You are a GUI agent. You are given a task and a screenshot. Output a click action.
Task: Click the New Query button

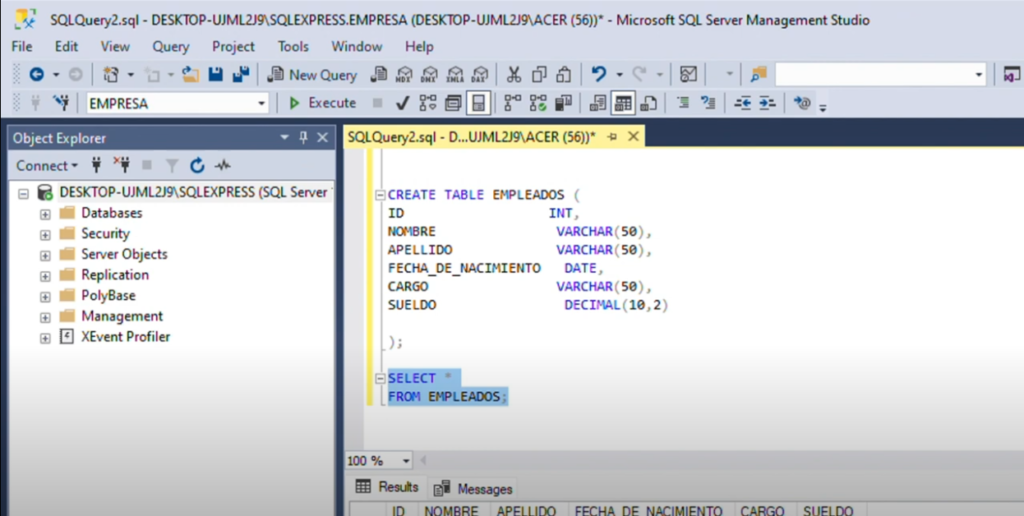tap(313, 75)
